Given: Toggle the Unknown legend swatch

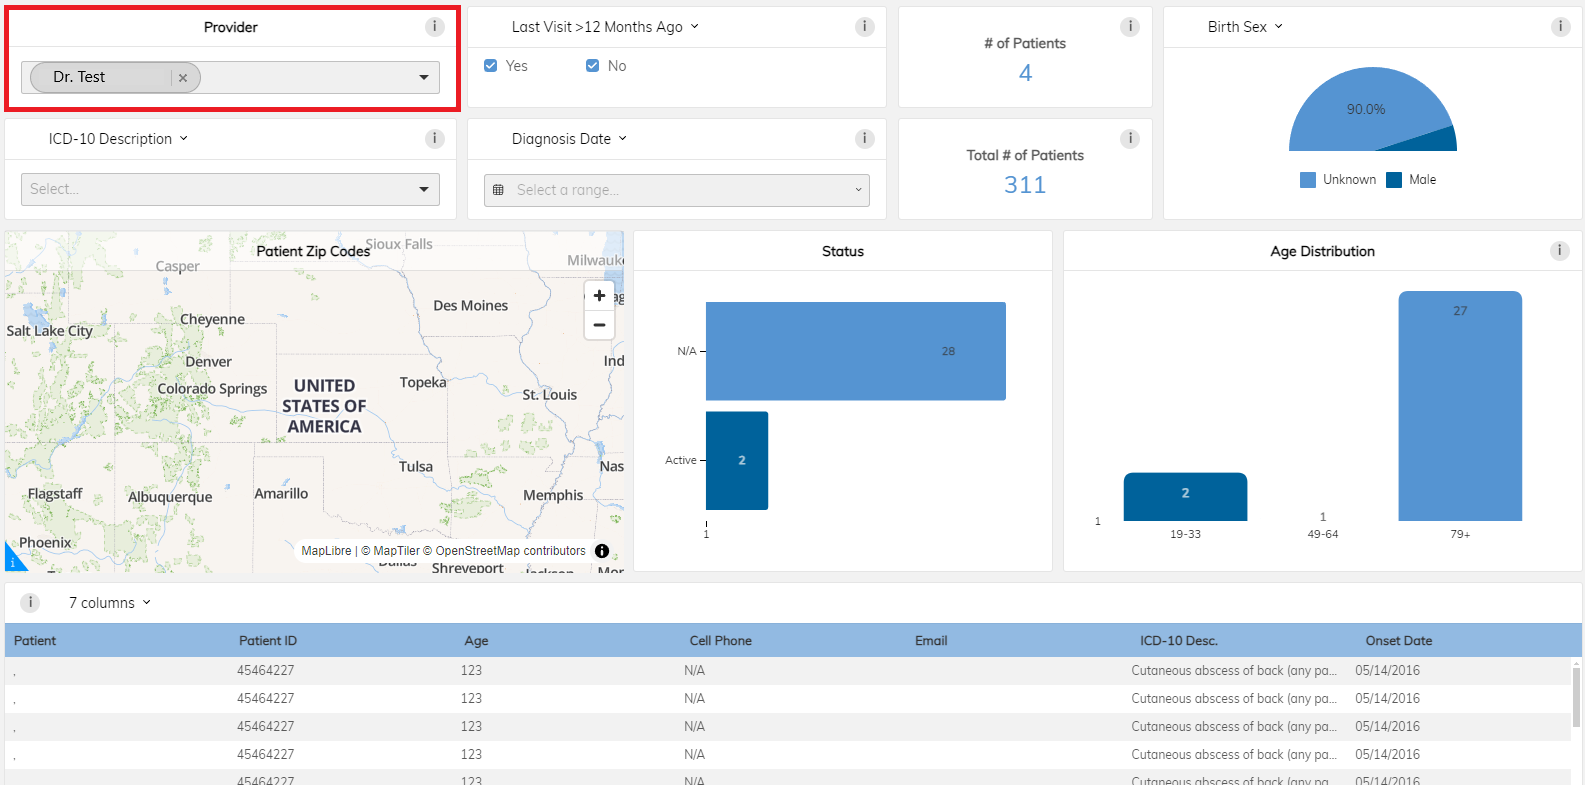Looking at the screenshot, I should 1308,180.
